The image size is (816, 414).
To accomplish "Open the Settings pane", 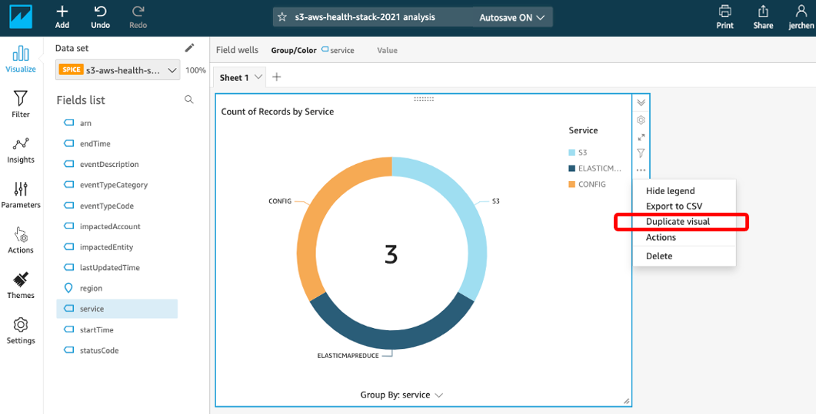I will point(21,331).
